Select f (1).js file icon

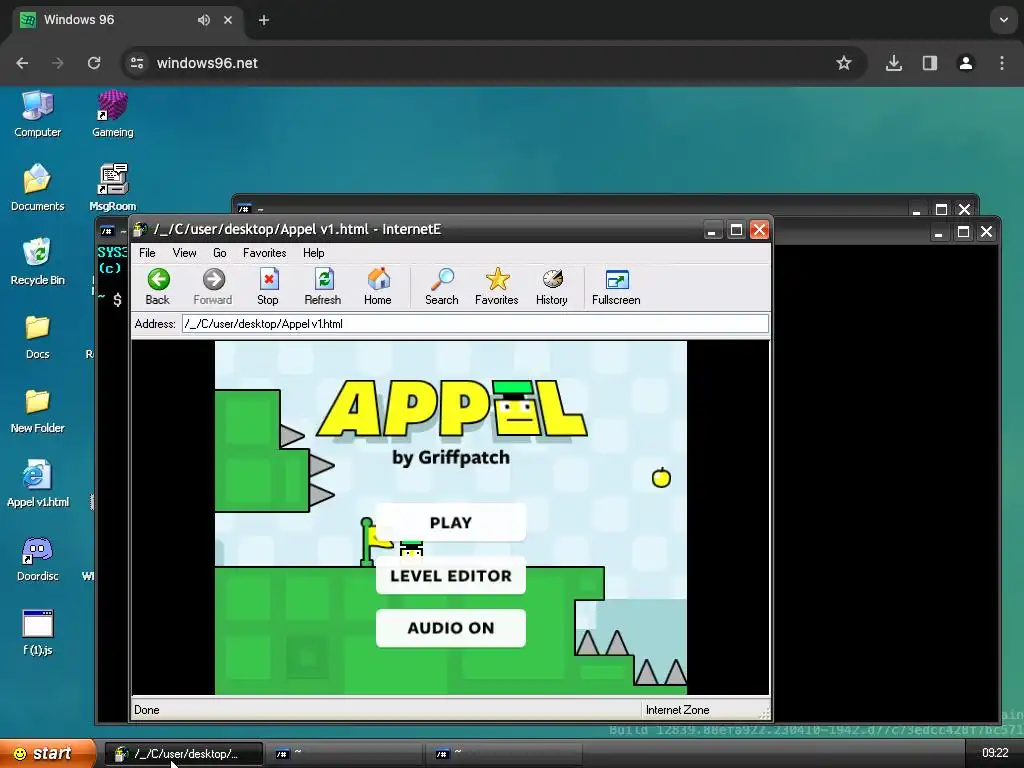(37, 632)
